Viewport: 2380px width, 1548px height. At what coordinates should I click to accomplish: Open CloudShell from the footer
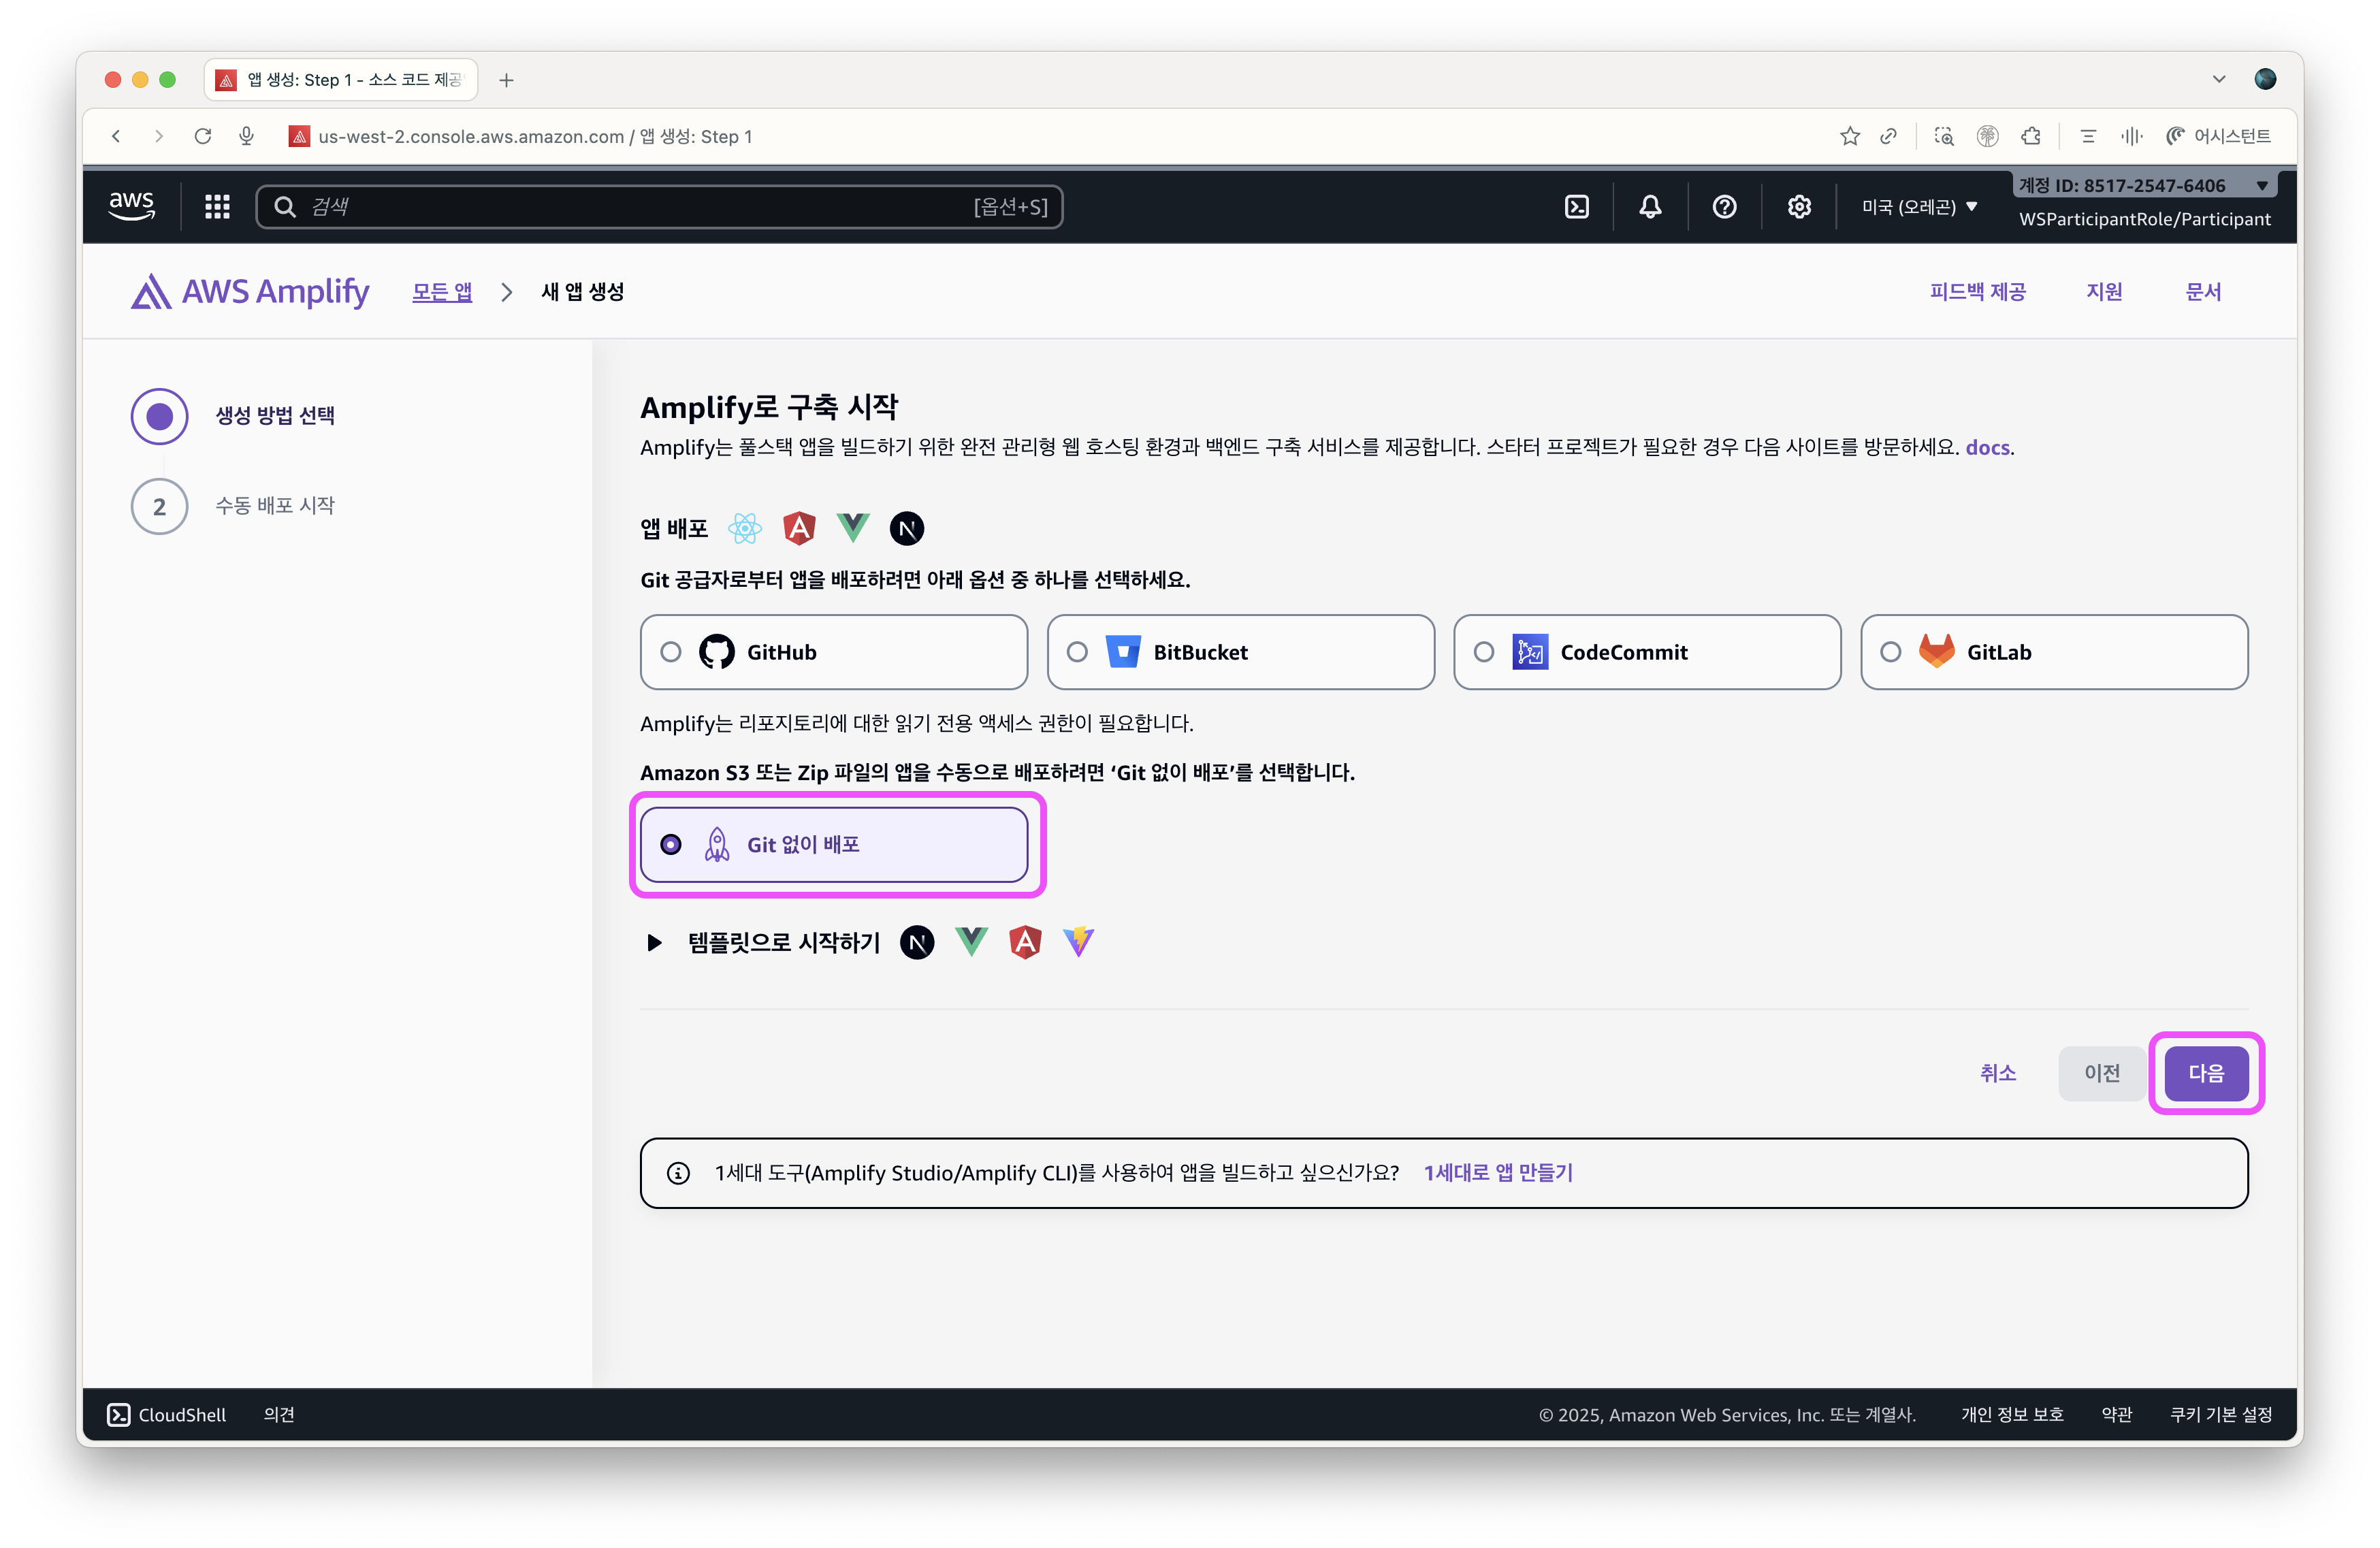(x=167, y=1414)
